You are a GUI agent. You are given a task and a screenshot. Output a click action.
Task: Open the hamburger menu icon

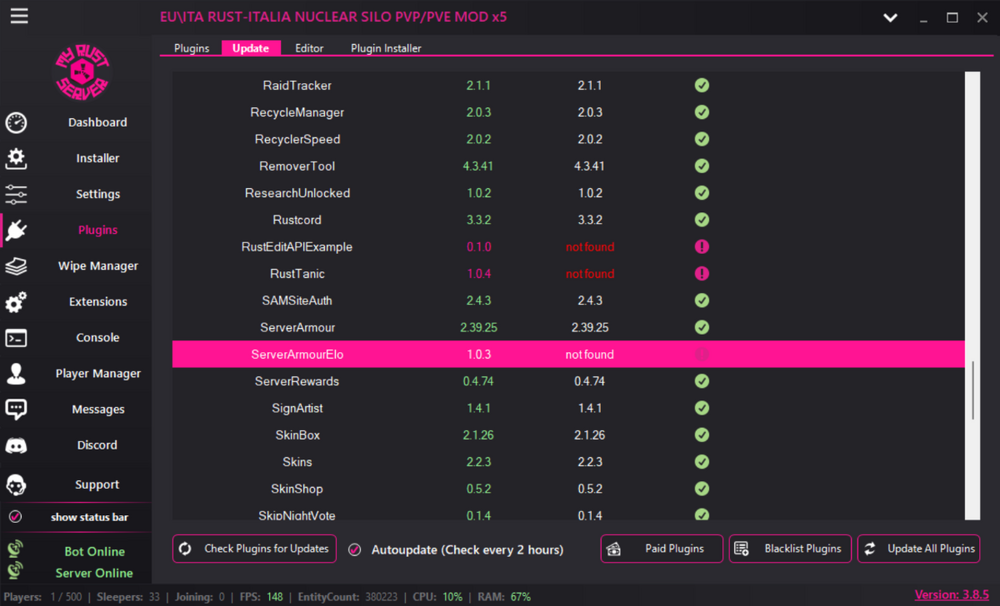(x=19, y=17)
